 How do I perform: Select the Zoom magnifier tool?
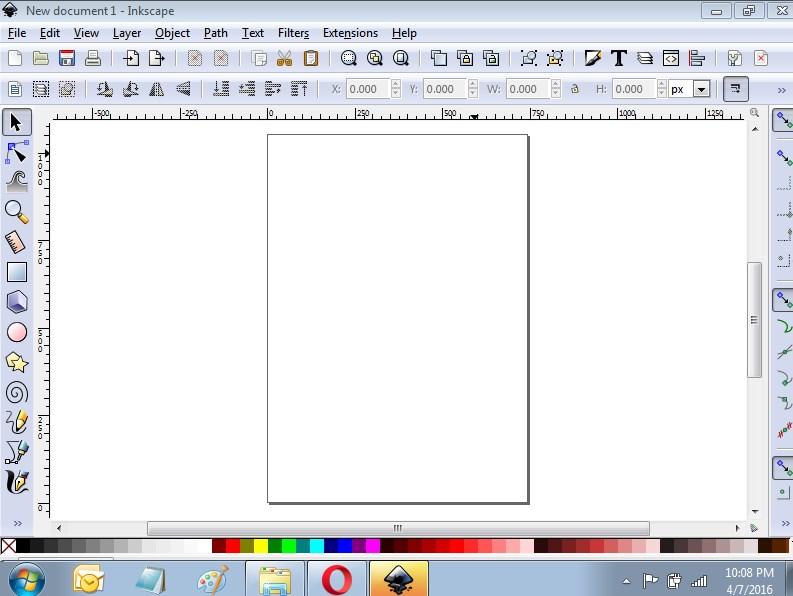pyautogui.click(x=17, y=212)
